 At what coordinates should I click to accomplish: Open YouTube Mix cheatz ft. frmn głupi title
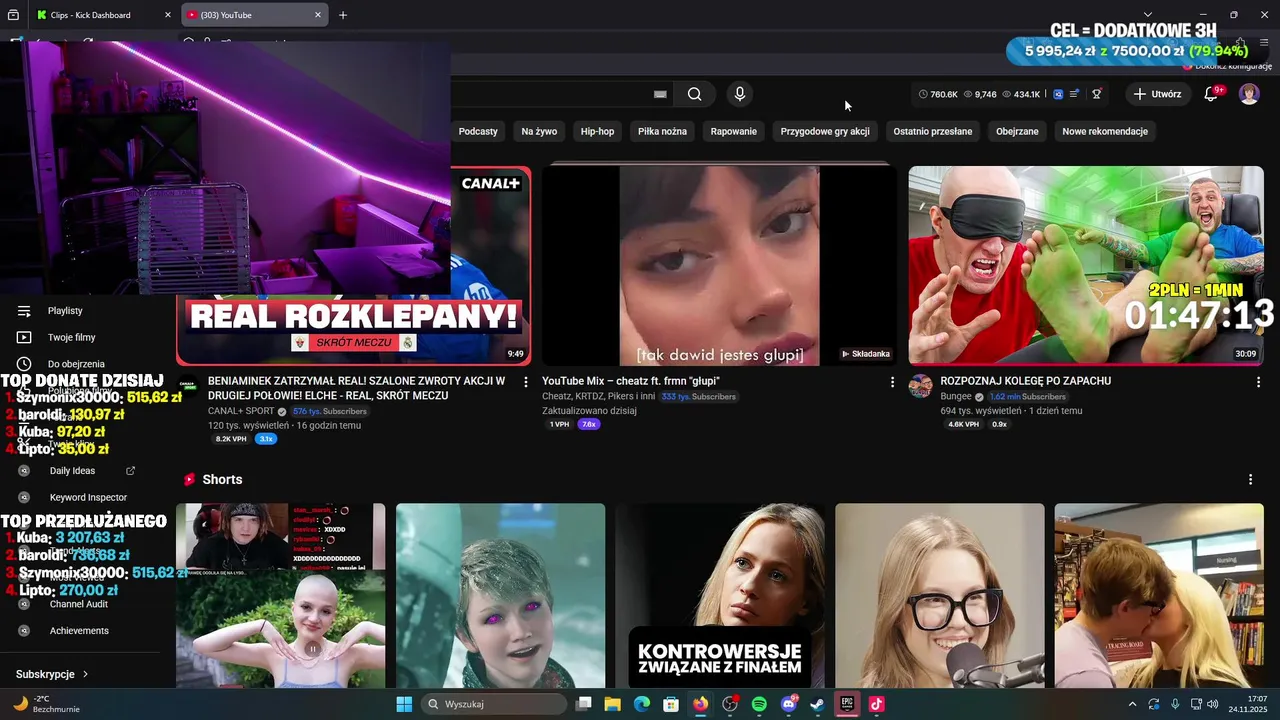631,381
